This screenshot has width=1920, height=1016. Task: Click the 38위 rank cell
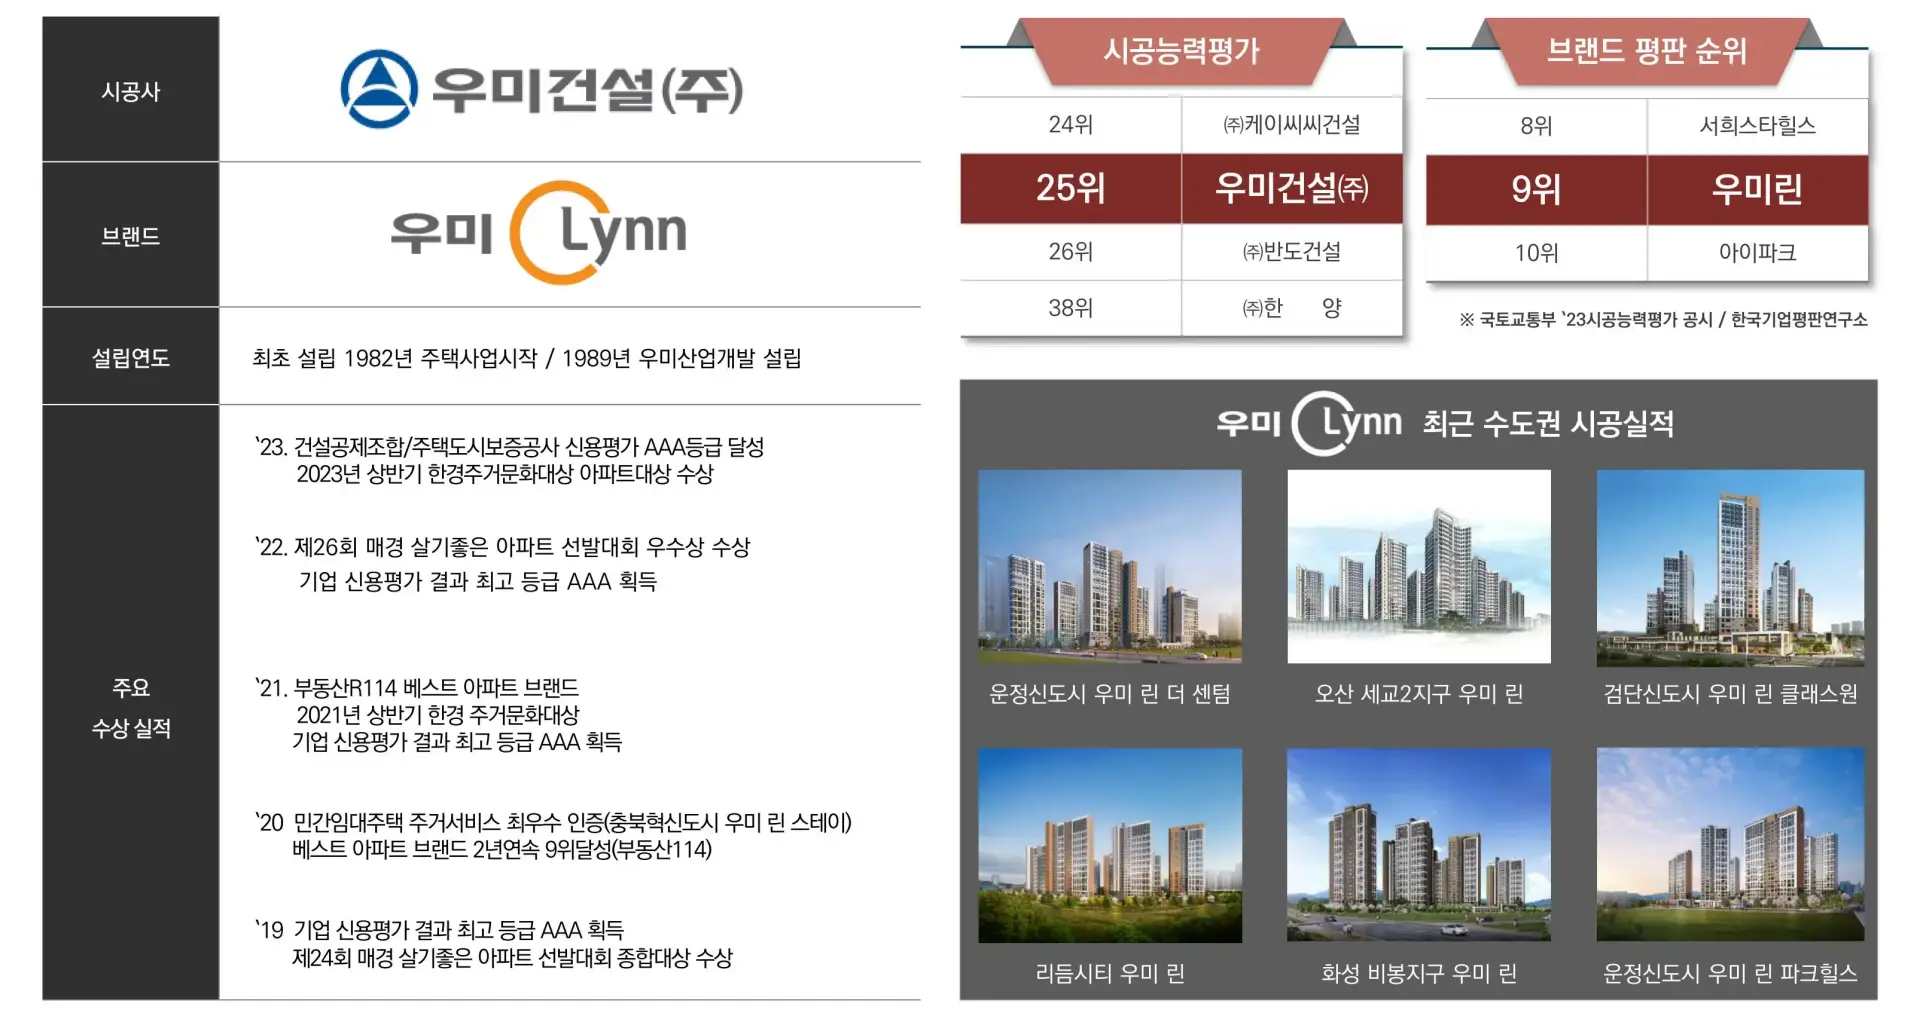pyautogui.click(x=1071, y=308)
